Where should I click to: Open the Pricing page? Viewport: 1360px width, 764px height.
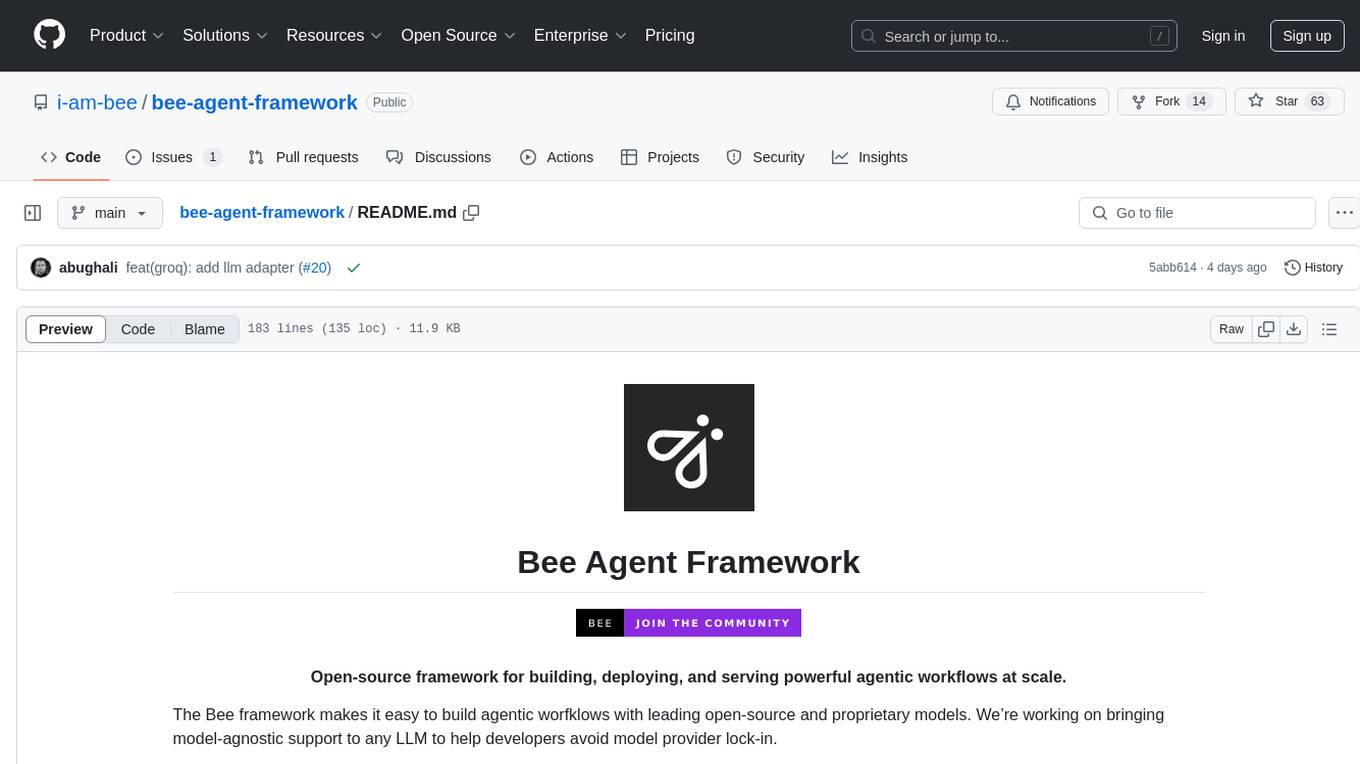[670, 35]
